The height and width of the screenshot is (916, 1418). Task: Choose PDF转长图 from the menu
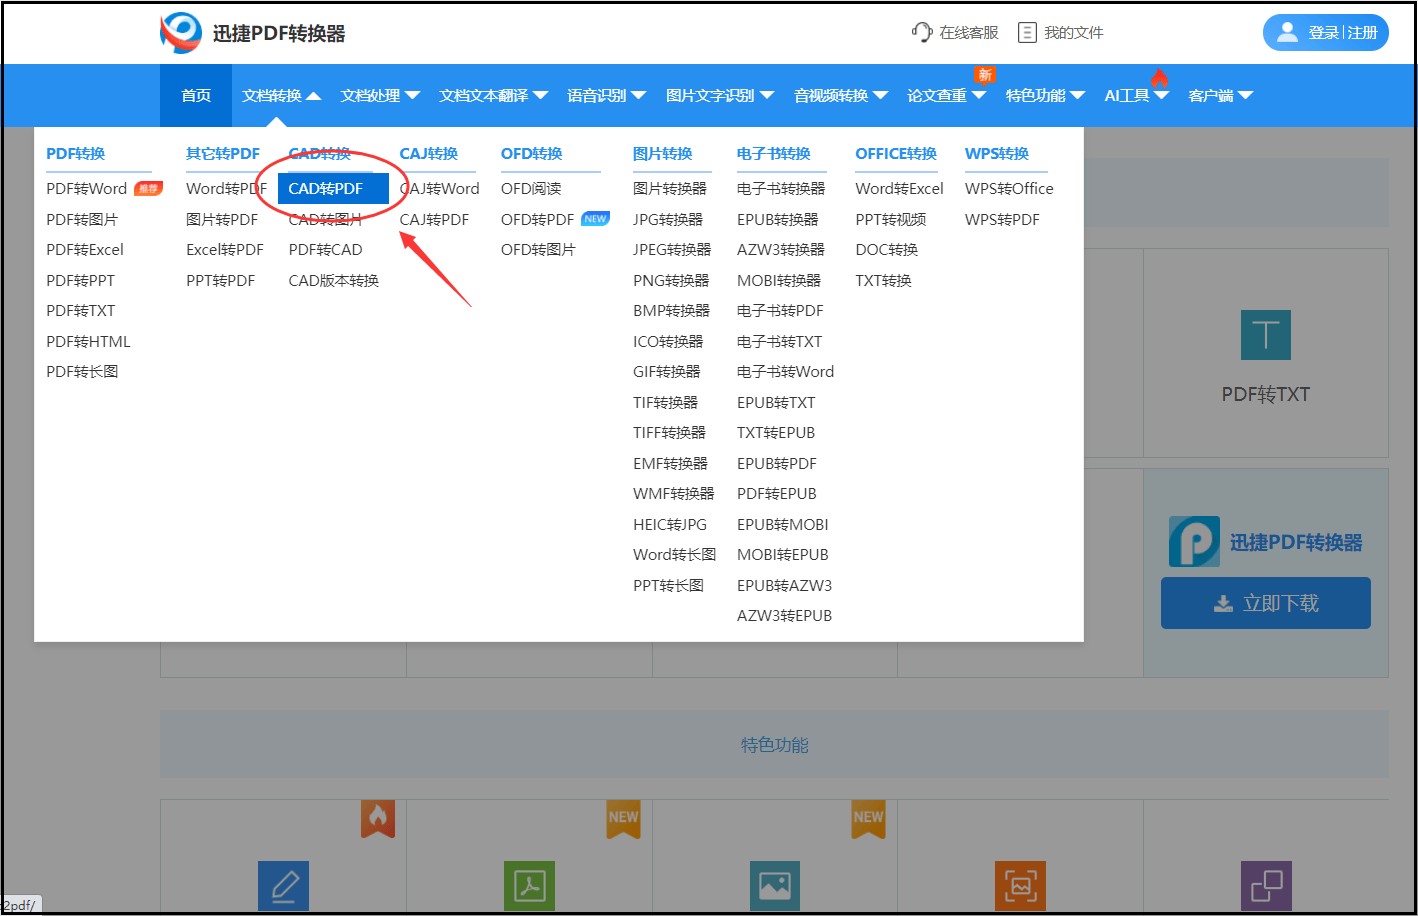click(x=82, y=371)
